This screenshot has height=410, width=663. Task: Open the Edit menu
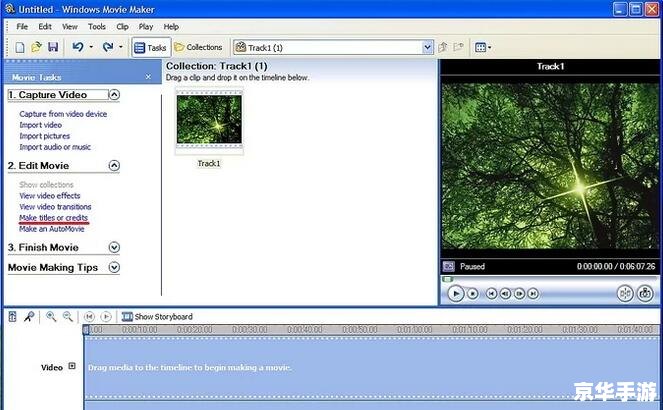point(45,27)
